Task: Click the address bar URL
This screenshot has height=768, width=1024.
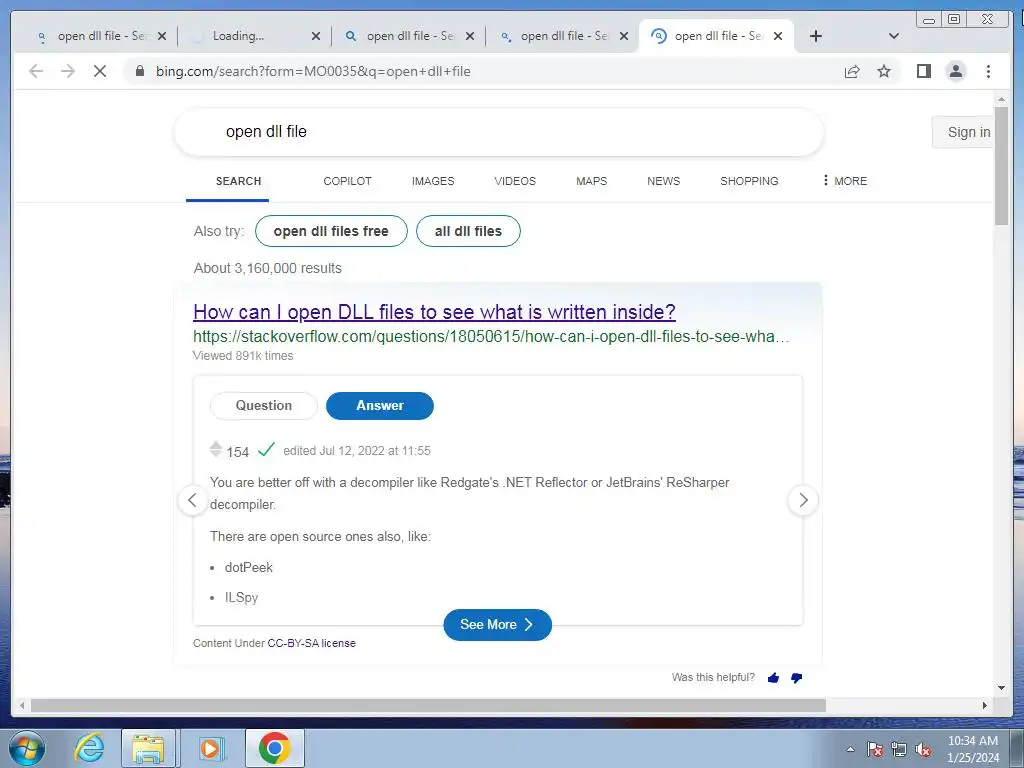Action: [x=313, y=71]
